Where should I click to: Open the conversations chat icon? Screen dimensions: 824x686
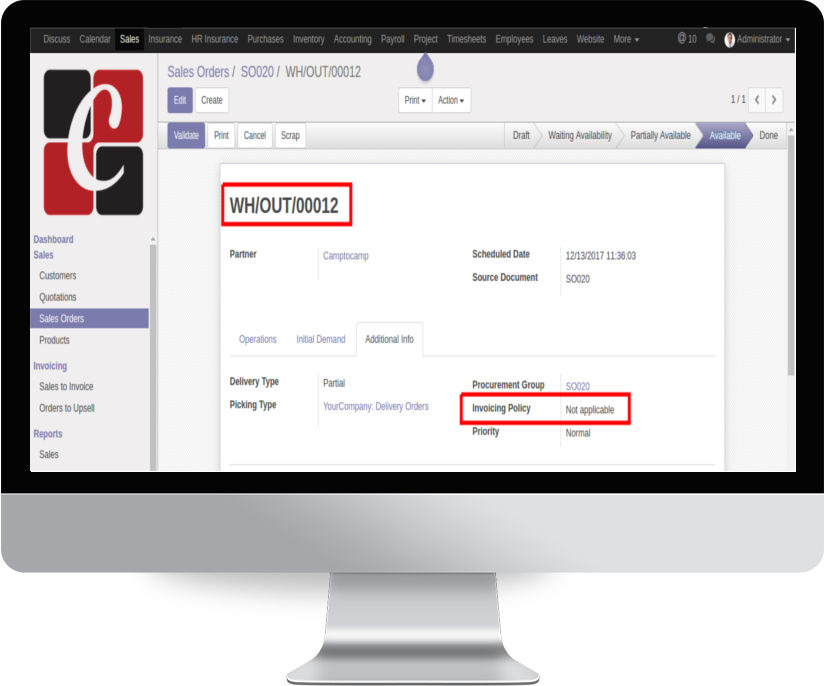710,39
